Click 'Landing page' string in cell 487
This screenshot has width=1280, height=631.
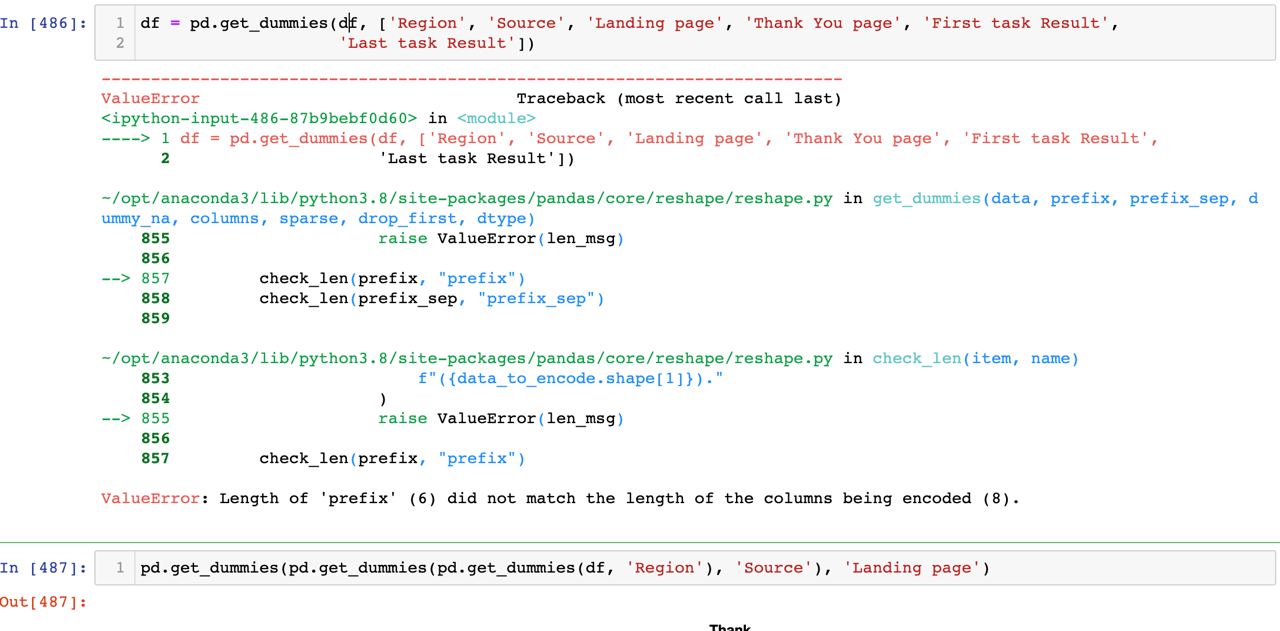912,568
